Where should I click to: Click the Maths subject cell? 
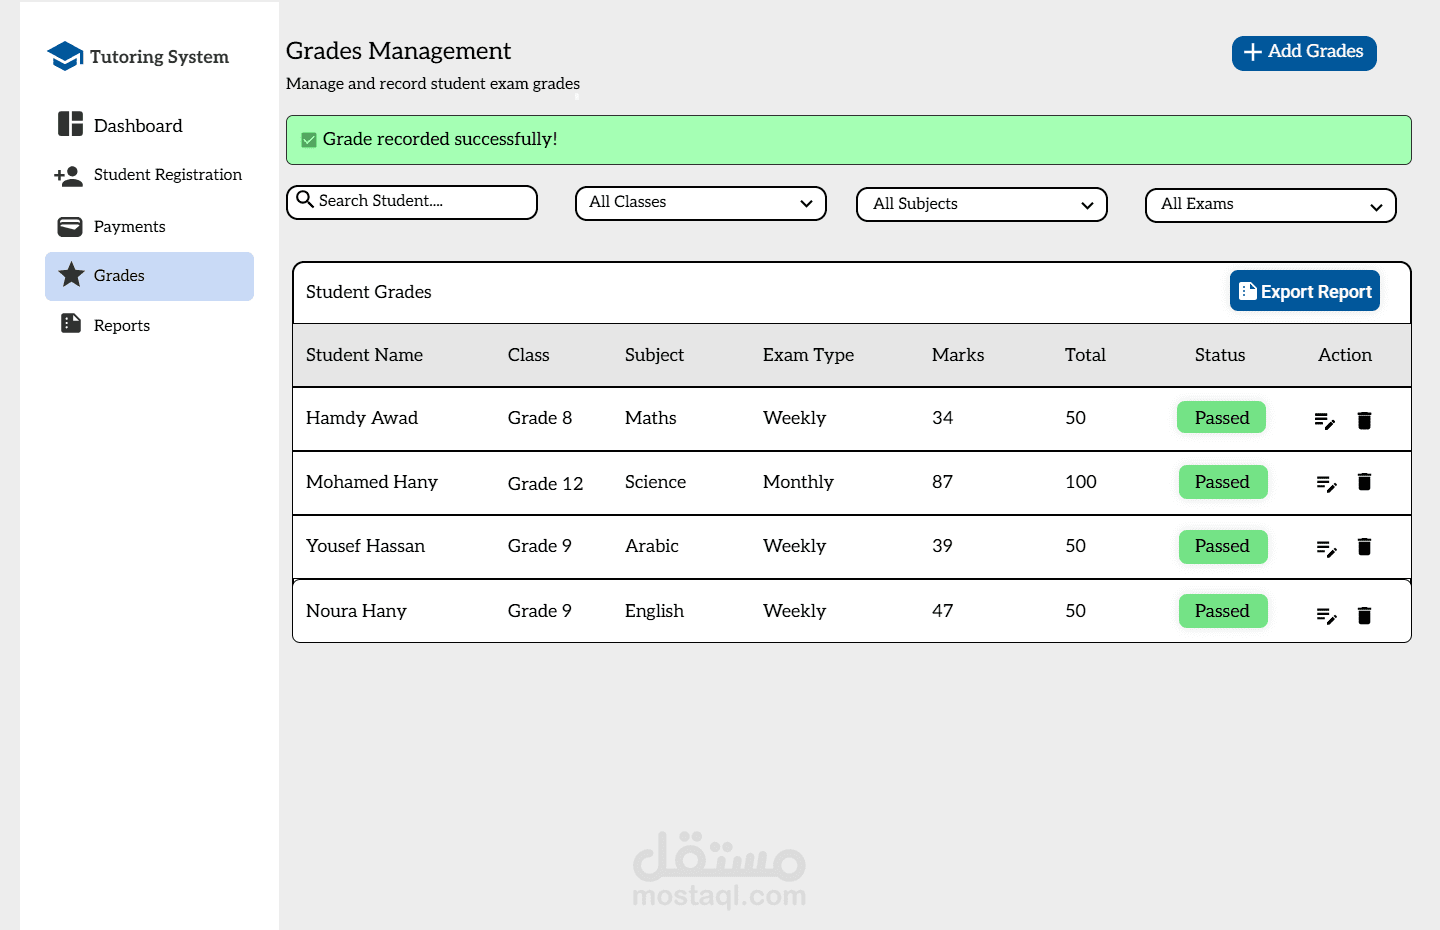[651, 418]
